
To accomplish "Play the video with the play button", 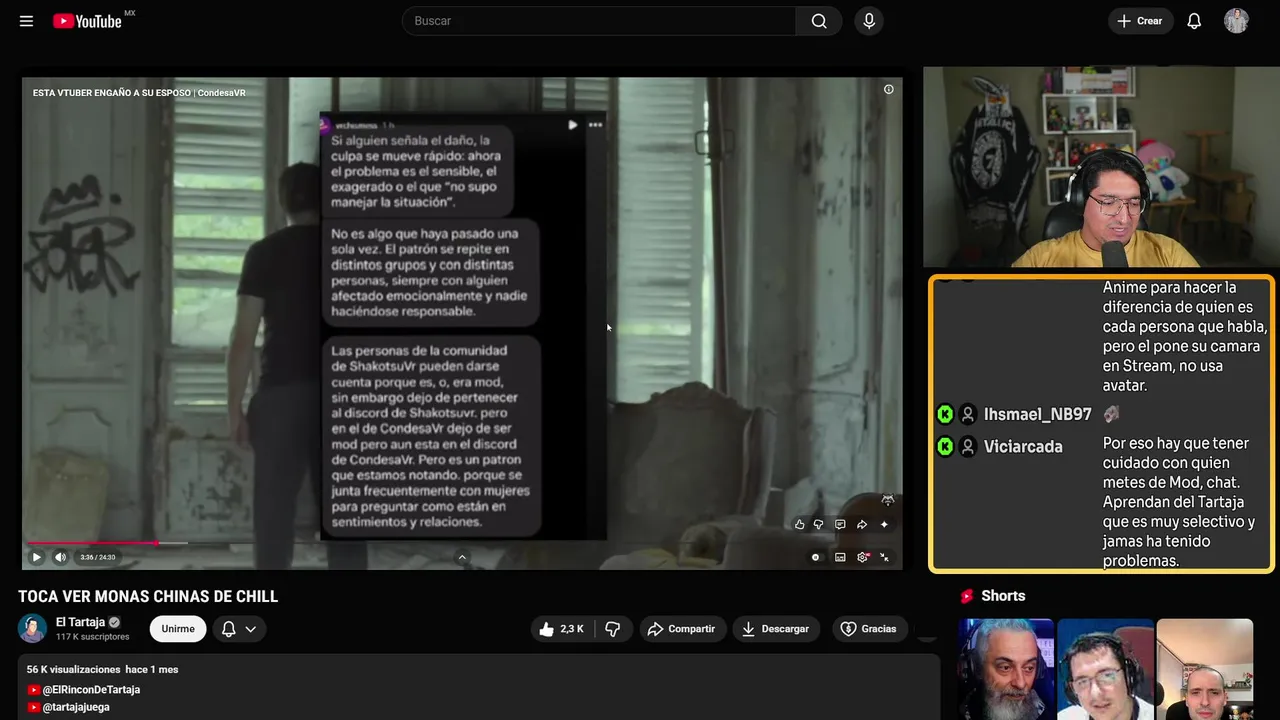I will coord(36,557).
